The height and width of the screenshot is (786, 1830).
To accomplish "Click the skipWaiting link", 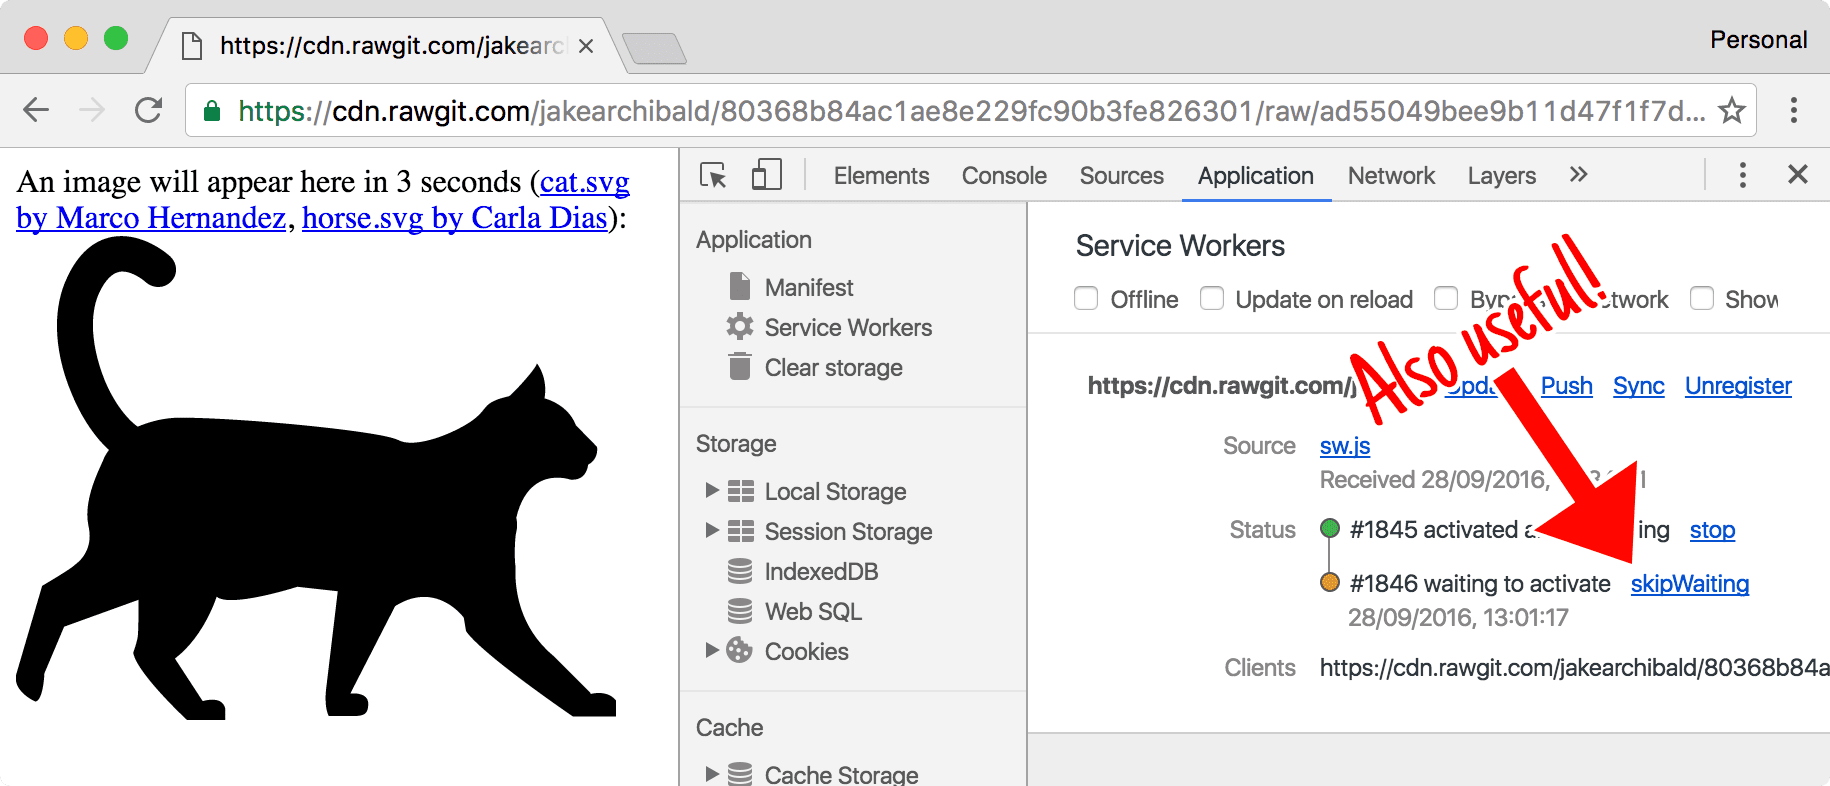I will click(1689, 584).
